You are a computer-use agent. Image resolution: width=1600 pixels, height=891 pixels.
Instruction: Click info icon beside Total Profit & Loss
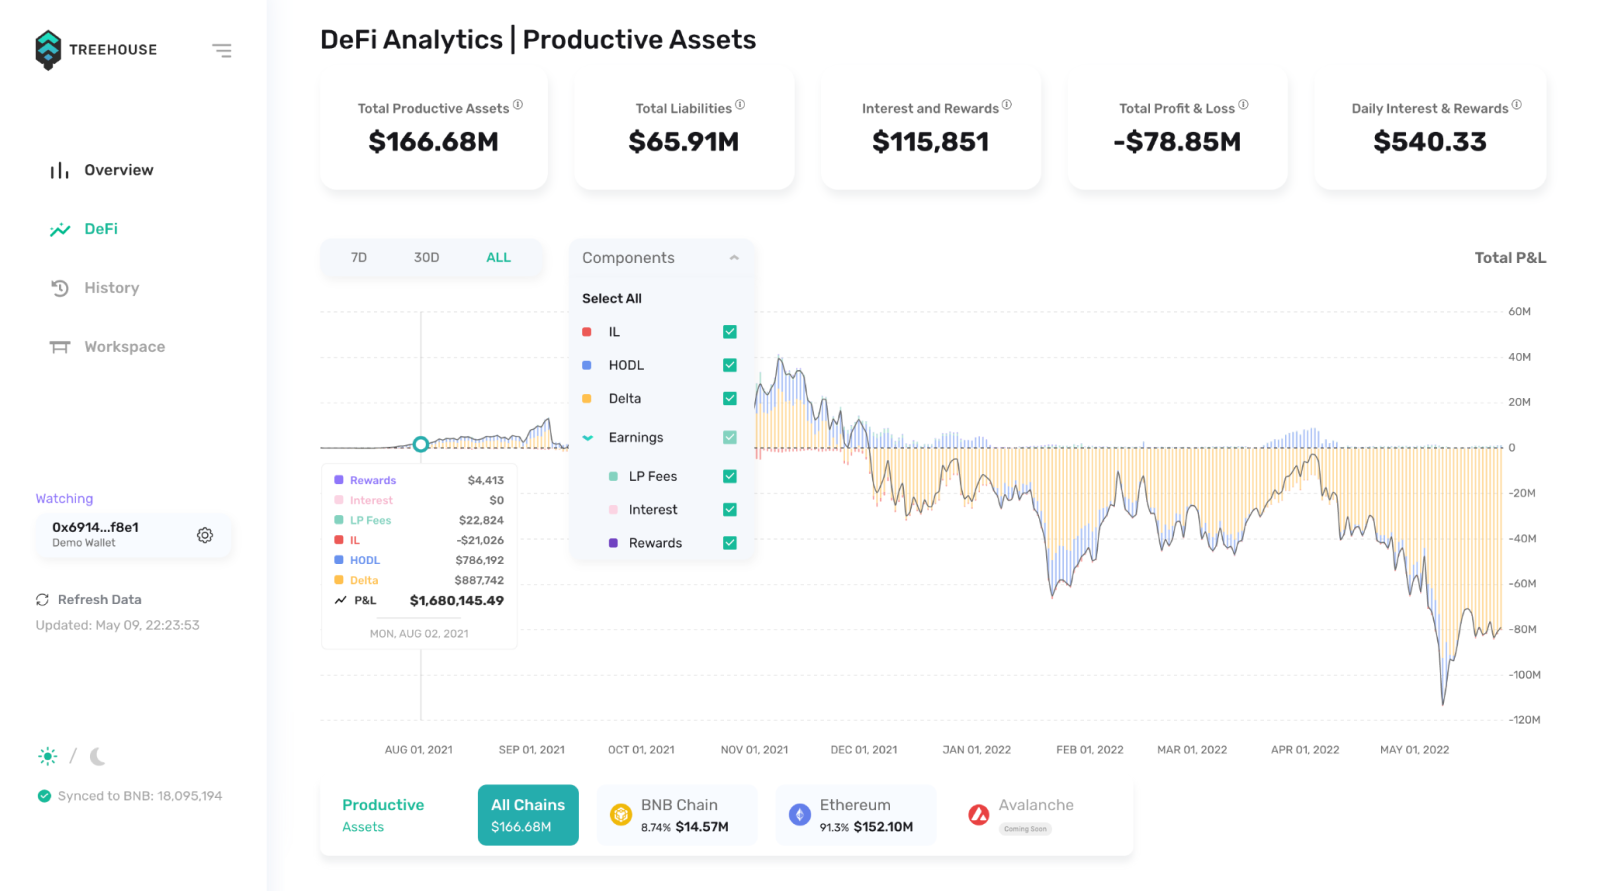click(1243, 104)
